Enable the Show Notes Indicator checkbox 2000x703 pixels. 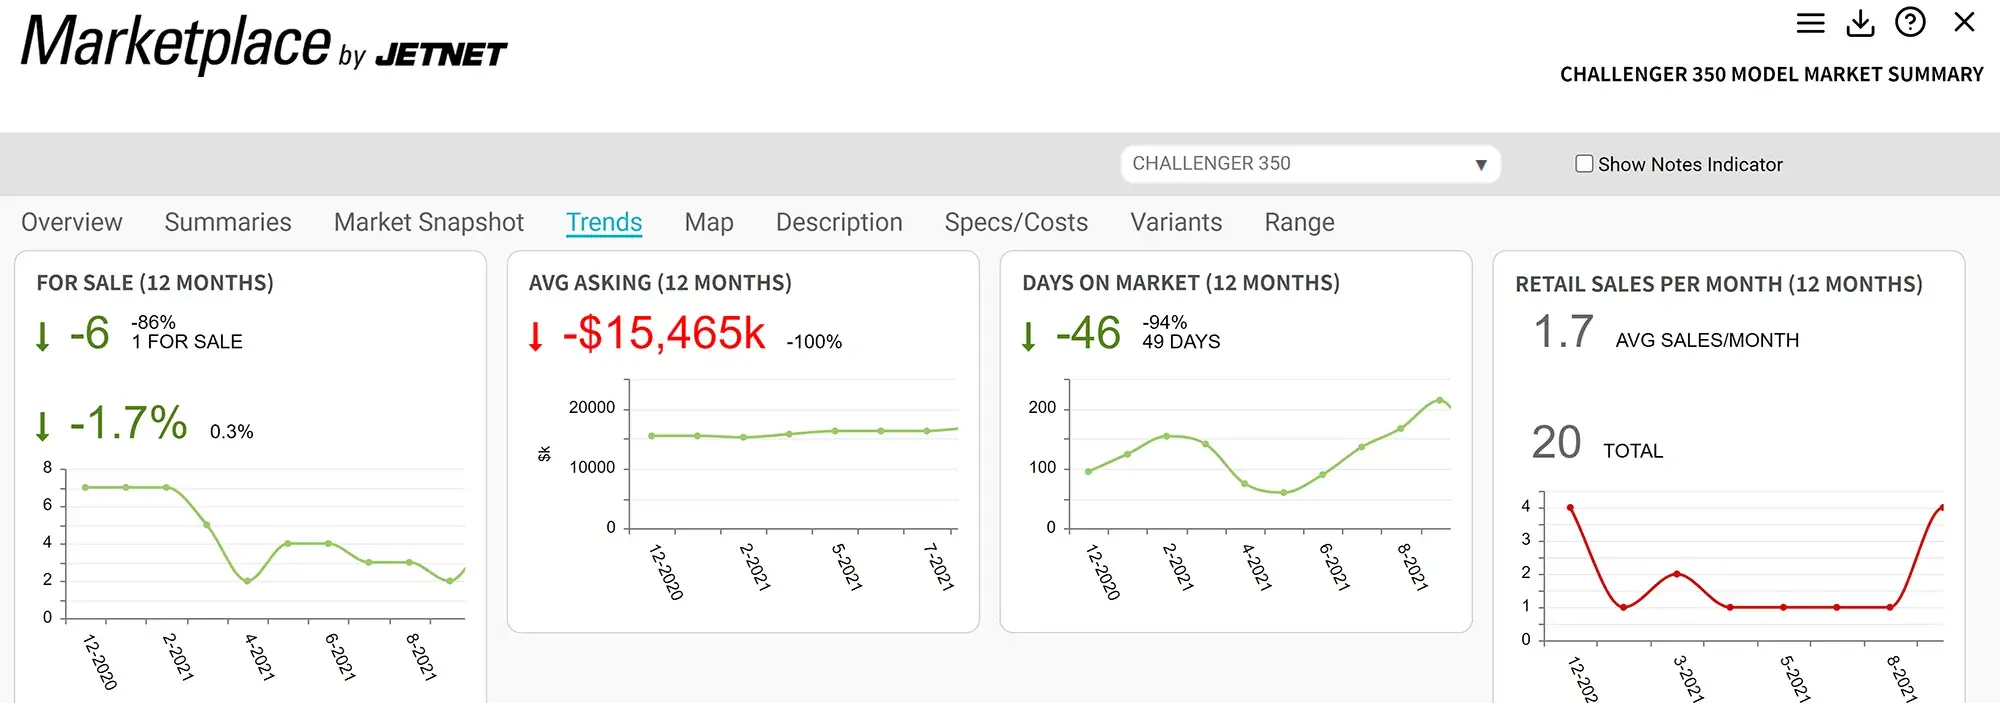(x=1584, y=164)
